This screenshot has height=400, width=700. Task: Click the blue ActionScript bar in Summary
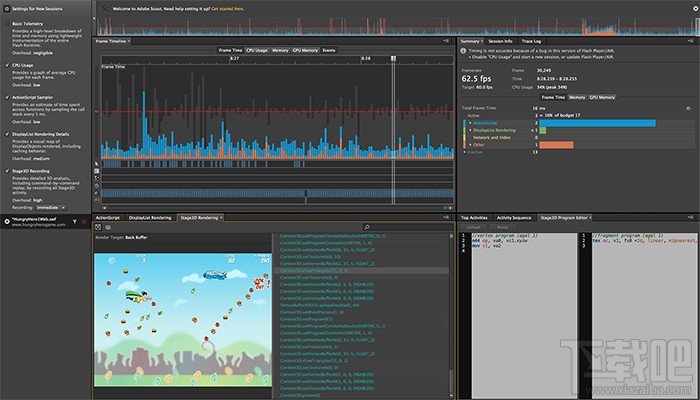pos(597,123)
